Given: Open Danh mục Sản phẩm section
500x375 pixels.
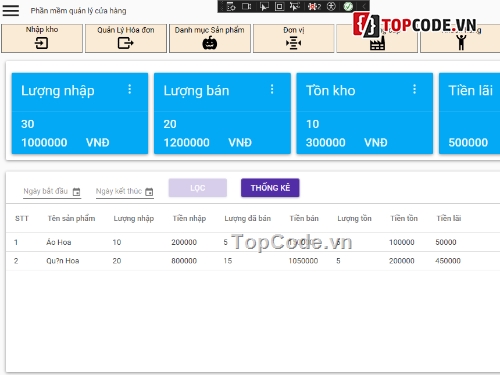Looking at the screenshot, I should tap(210, 38).
